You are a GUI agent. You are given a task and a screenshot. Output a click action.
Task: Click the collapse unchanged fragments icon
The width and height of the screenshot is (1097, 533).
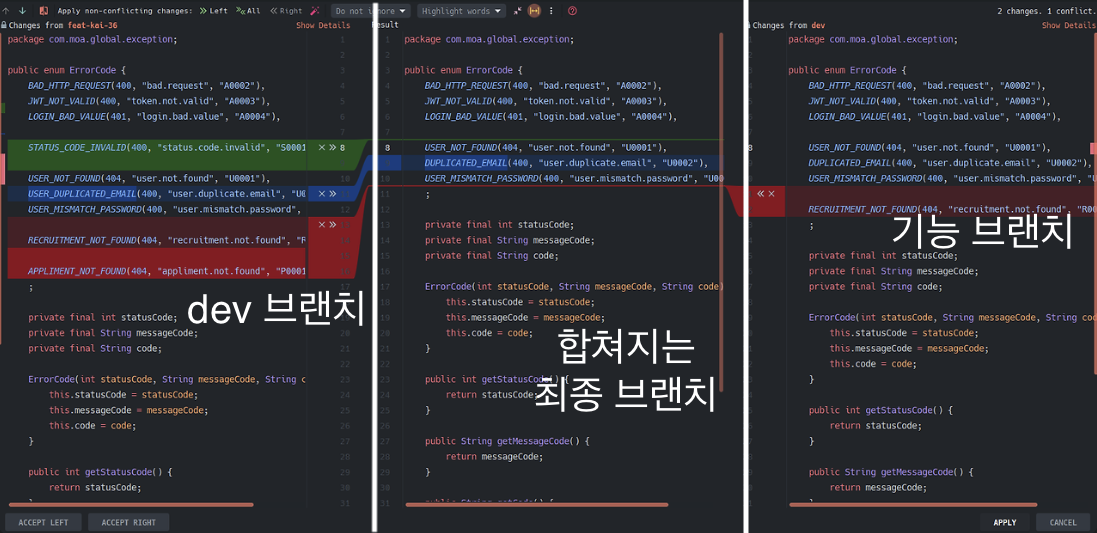518,10
